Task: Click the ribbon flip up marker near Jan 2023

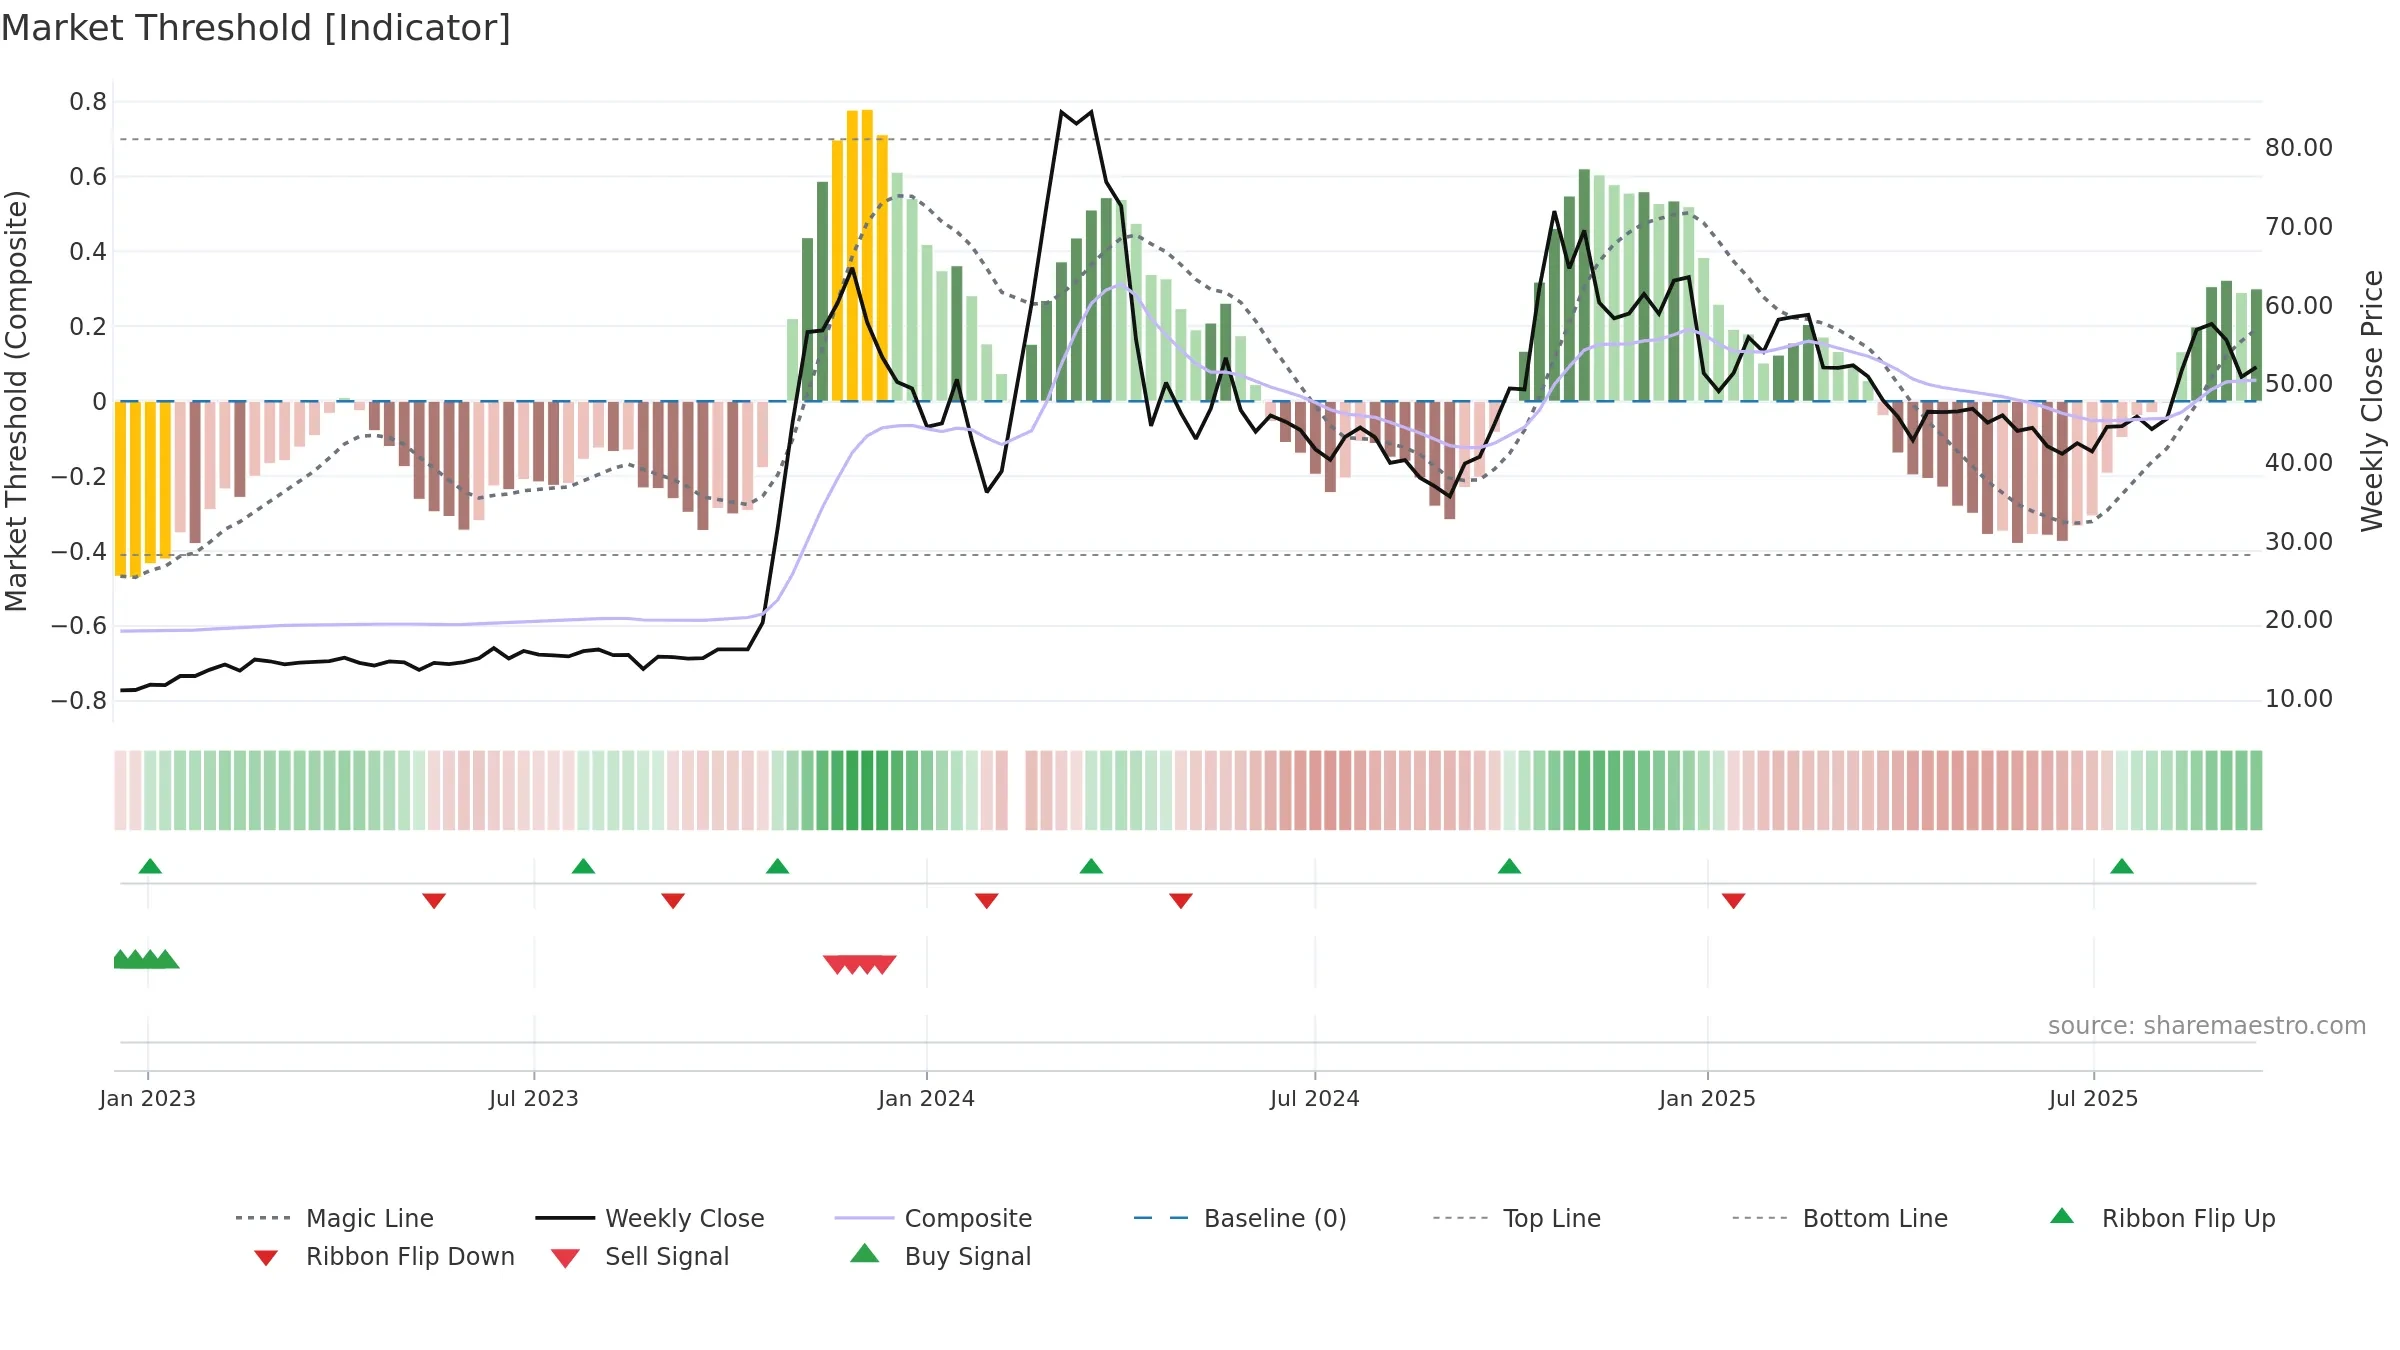Action: click(x=150, y=866)
